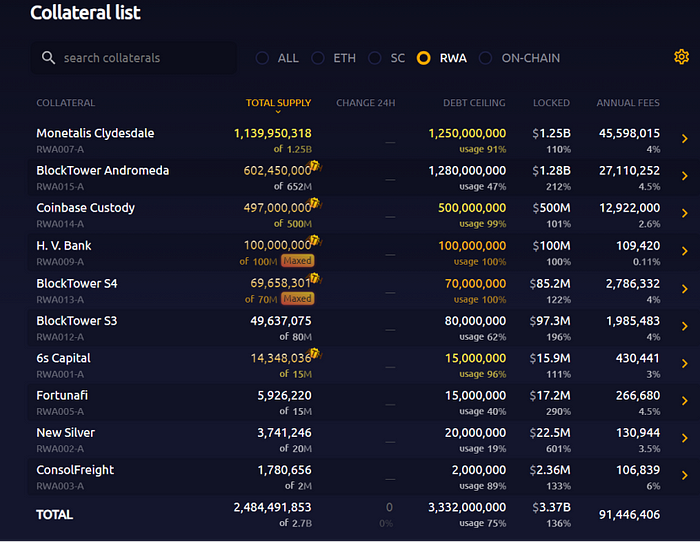This screenshot has width=700, height=542.
Task: Select the ALL filter radio button
Action: pos(262,58)
